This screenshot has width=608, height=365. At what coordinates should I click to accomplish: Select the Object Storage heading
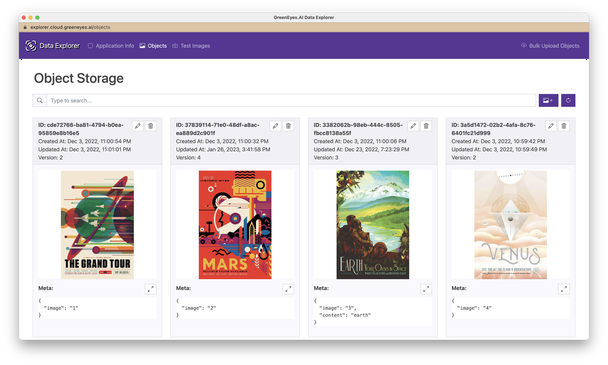click(x=79, y=78)
